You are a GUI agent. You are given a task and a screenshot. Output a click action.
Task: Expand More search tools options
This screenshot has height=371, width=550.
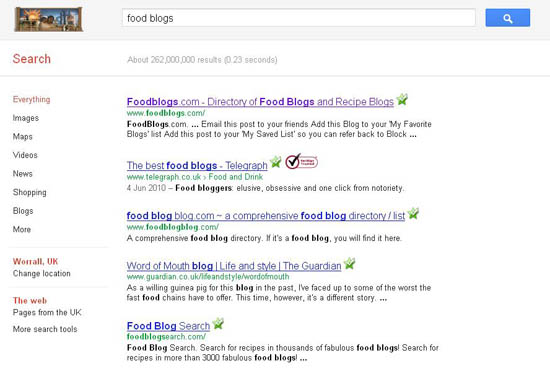click(x=45, y=329)
